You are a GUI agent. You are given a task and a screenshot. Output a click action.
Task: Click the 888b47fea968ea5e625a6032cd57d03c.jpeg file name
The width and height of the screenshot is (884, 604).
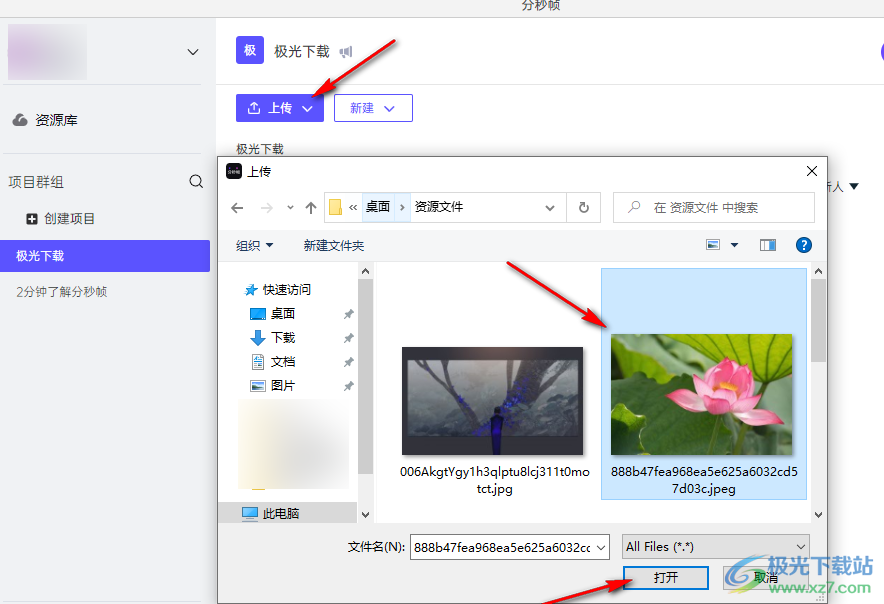click(x=704, y=480)
